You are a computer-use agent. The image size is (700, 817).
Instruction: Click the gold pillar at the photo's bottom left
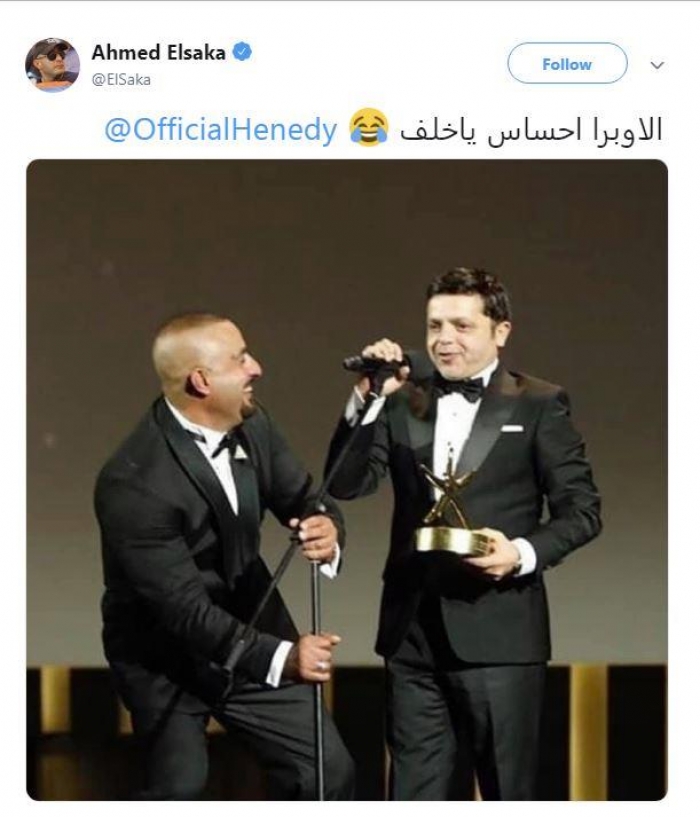(x=55, y=701)
